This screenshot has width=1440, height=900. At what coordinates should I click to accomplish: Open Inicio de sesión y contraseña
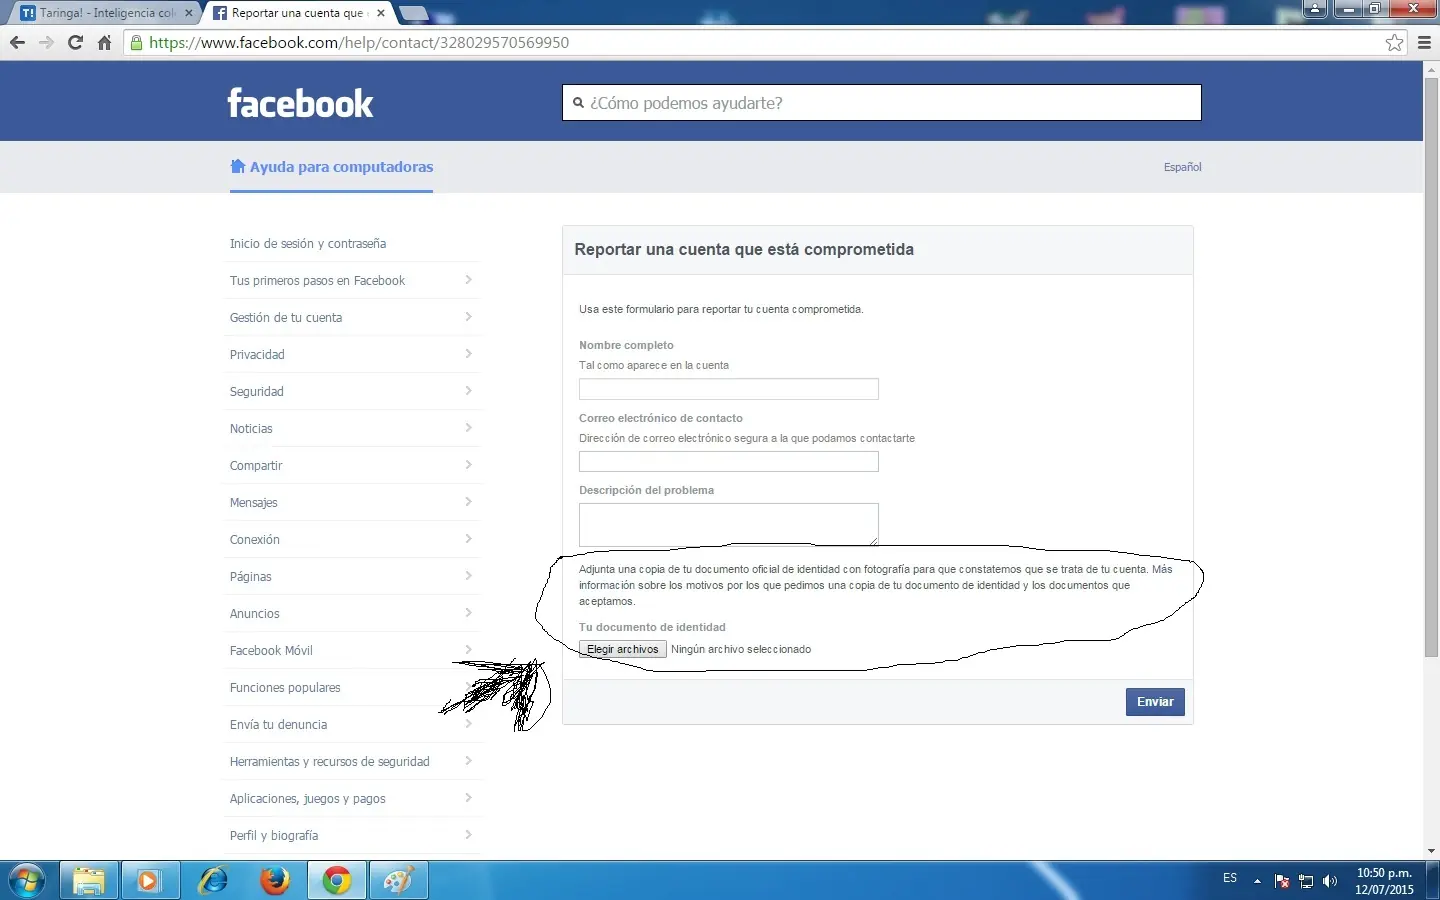pyautogui.click(x=308, y=244)
